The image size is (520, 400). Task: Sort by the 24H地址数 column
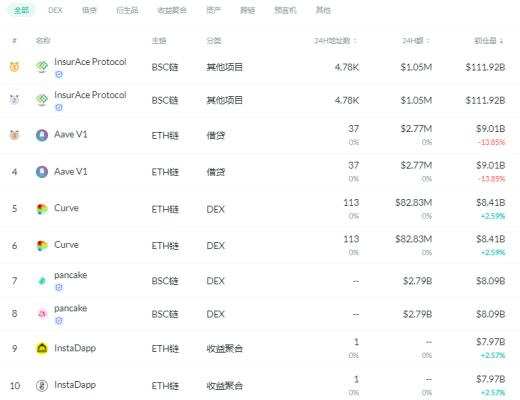click(335, 41)
